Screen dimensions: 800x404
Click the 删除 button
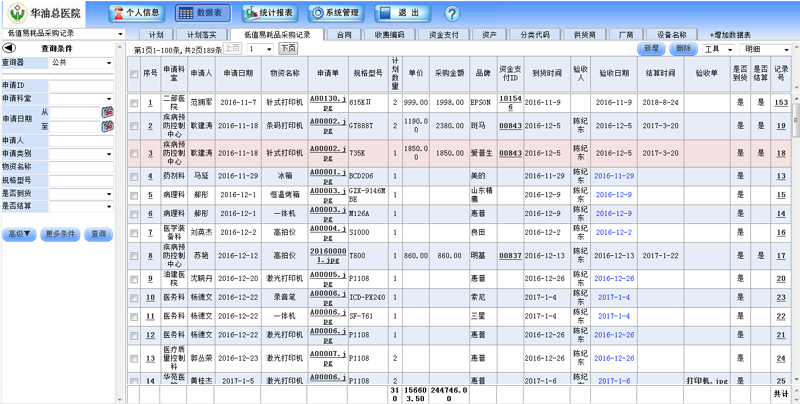pyautogui.click(x=683, y=48)
